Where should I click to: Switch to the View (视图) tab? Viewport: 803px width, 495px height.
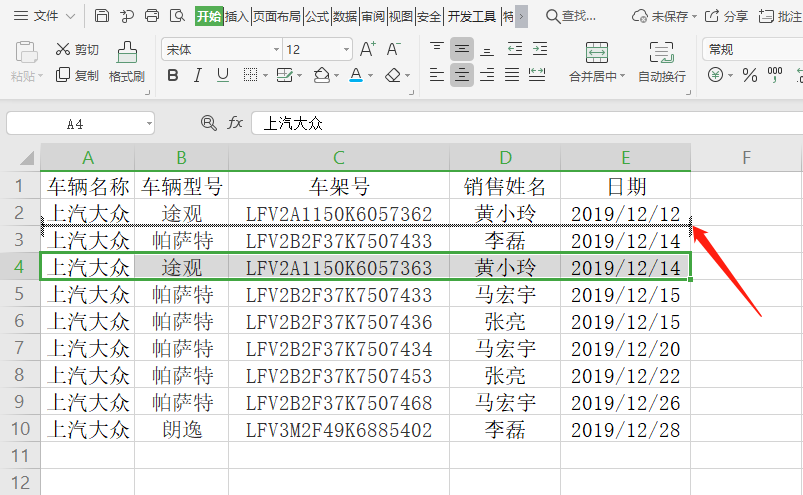[401, 16]
